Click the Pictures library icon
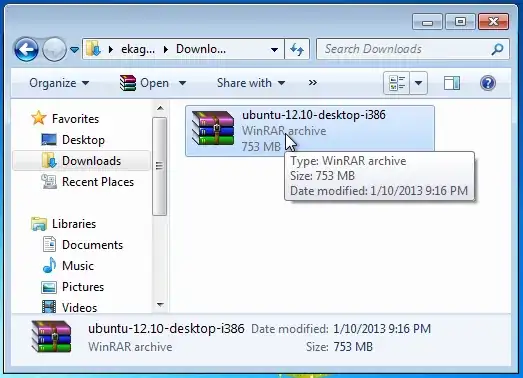Viewport: 523px width, 378px height. 49,287
